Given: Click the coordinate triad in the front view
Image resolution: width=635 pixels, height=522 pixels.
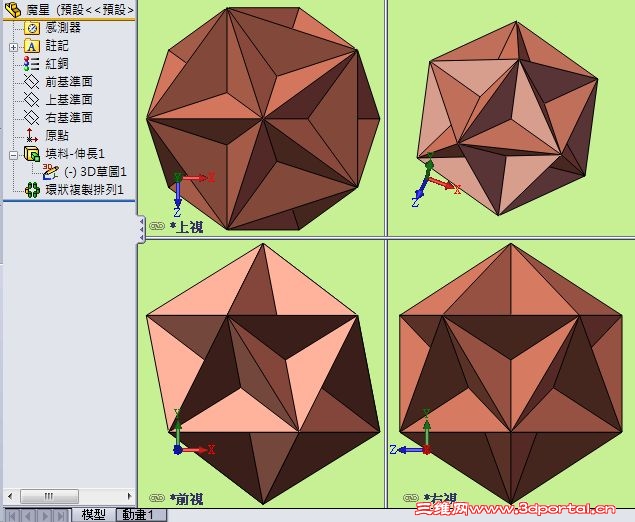Looking at the screenshot, I should click(x=193, y=433).
